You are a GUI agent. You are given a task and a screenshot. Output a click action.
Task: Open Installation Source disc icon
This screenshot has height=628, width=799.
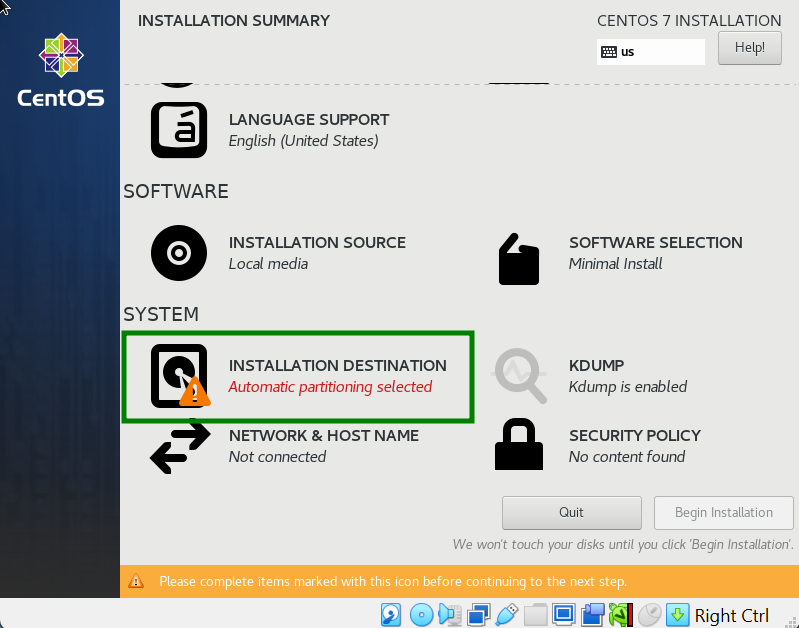pos(179,253)
